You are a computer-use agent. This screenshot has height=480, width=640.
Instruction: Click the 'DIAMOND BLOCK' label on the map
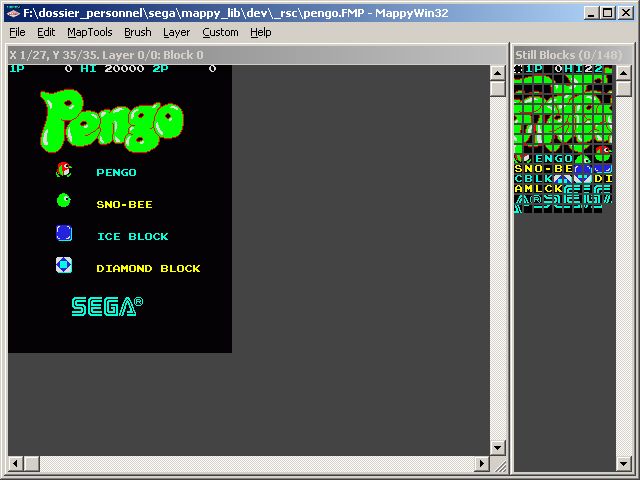pyautogui.click(x=149, y=268)
